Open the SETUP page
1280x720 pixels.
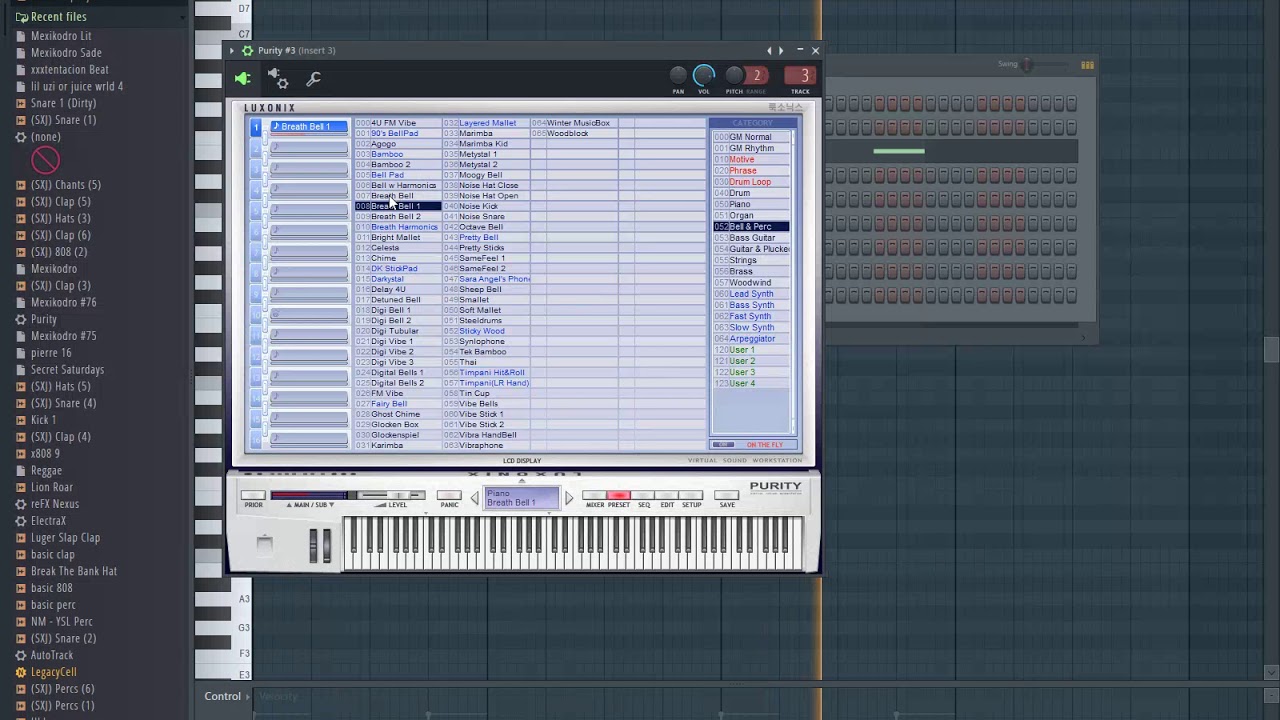click(691, 496)
